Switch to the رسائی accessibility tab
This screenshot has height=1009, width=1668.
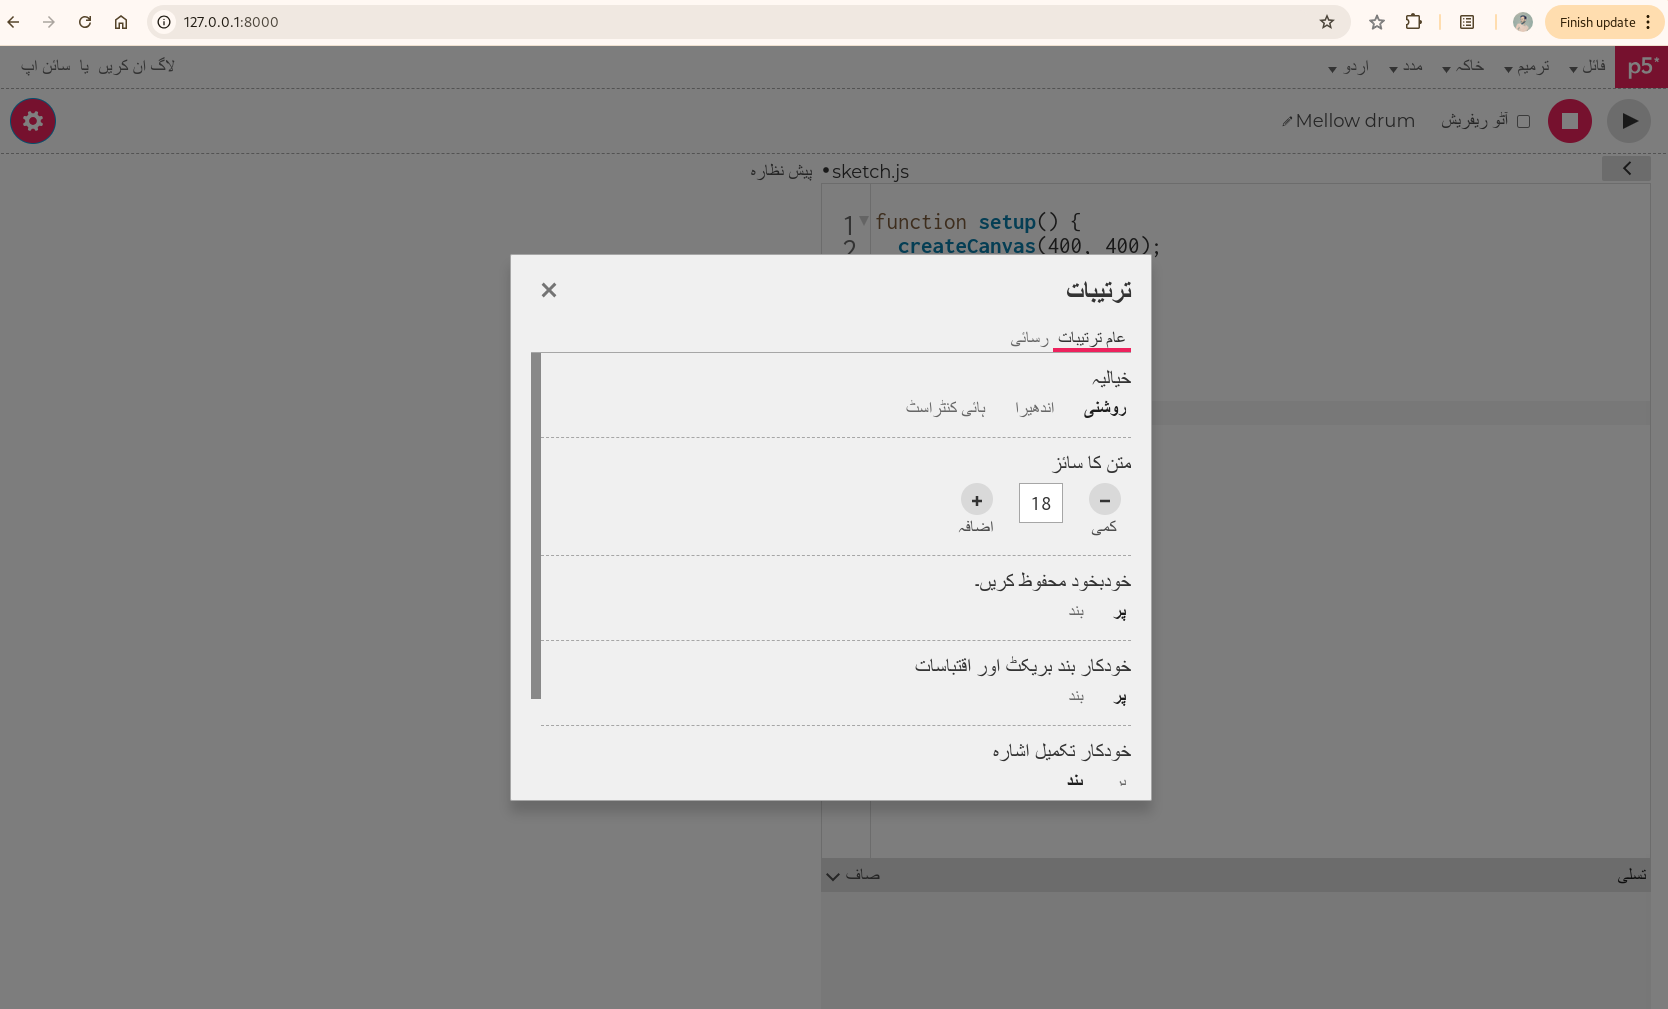click(x=1029, y=339)
